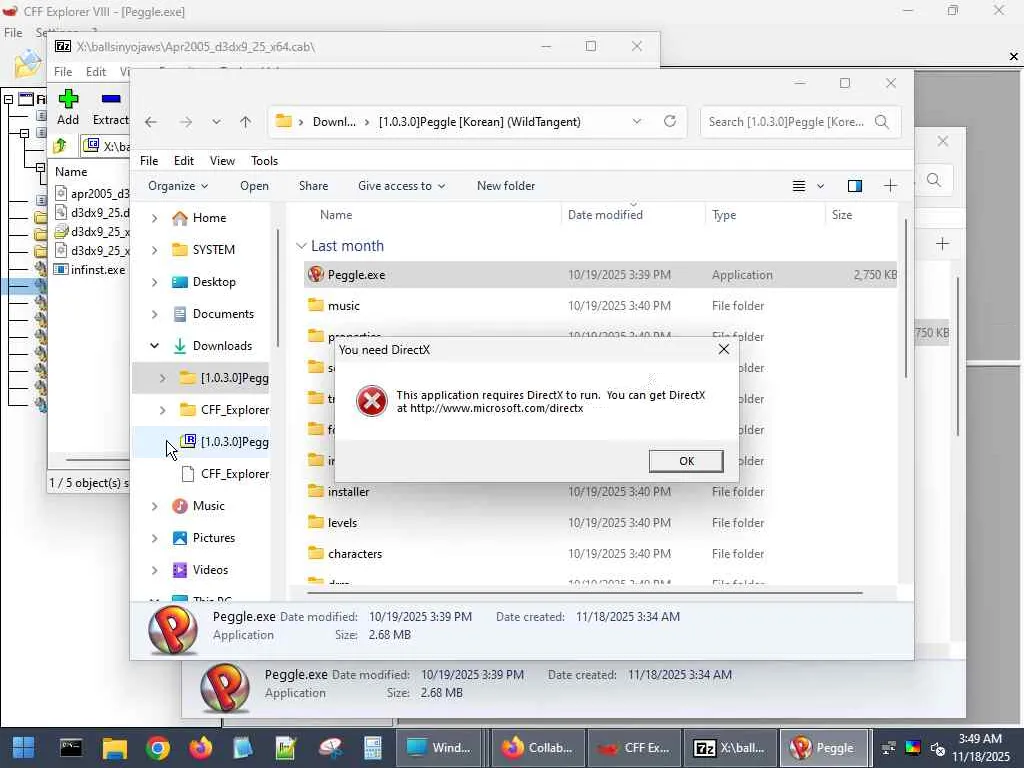Open the Organize dropdown
The height and width of the screenshot is (768, 1024).
coord(178,186)
